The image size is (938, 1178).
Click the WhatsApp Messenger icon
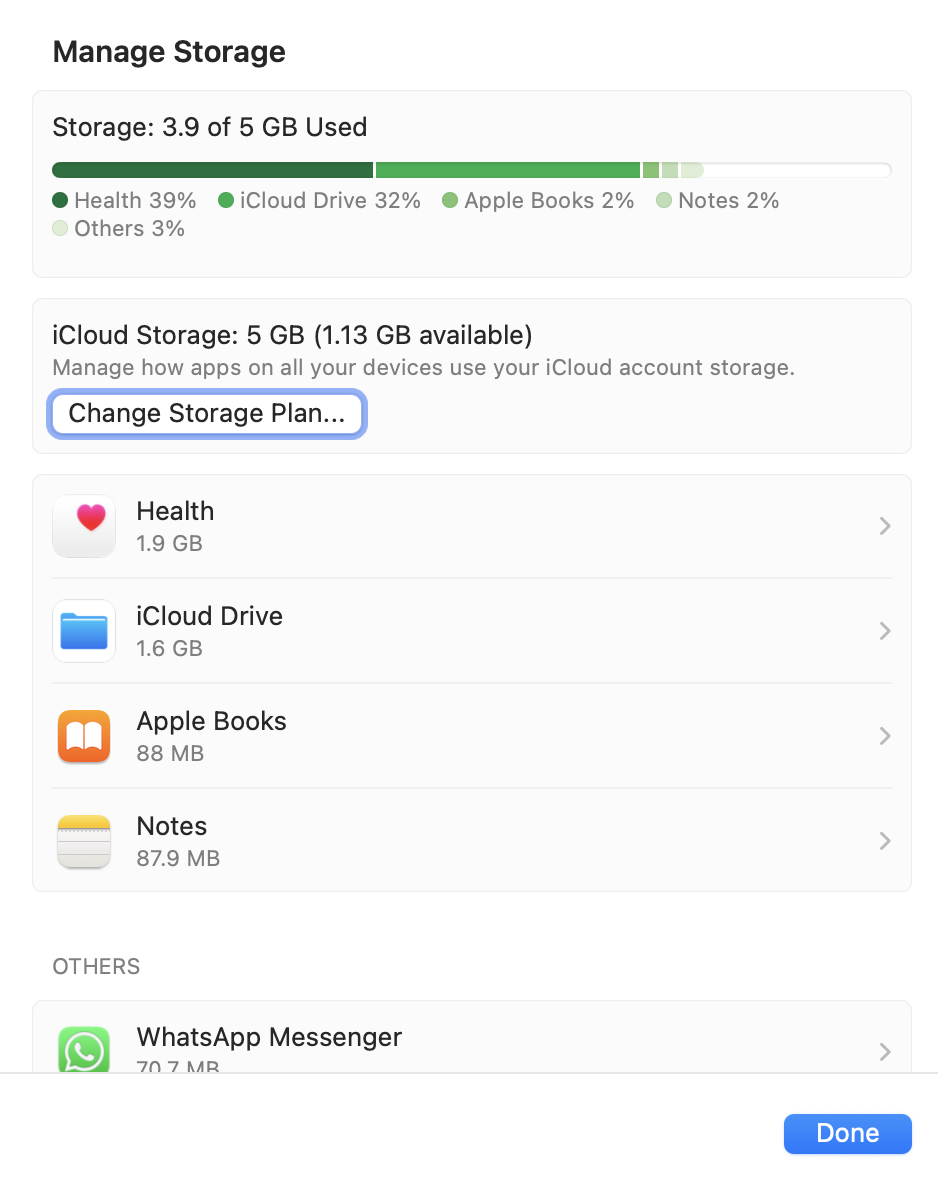point(84,1049)
